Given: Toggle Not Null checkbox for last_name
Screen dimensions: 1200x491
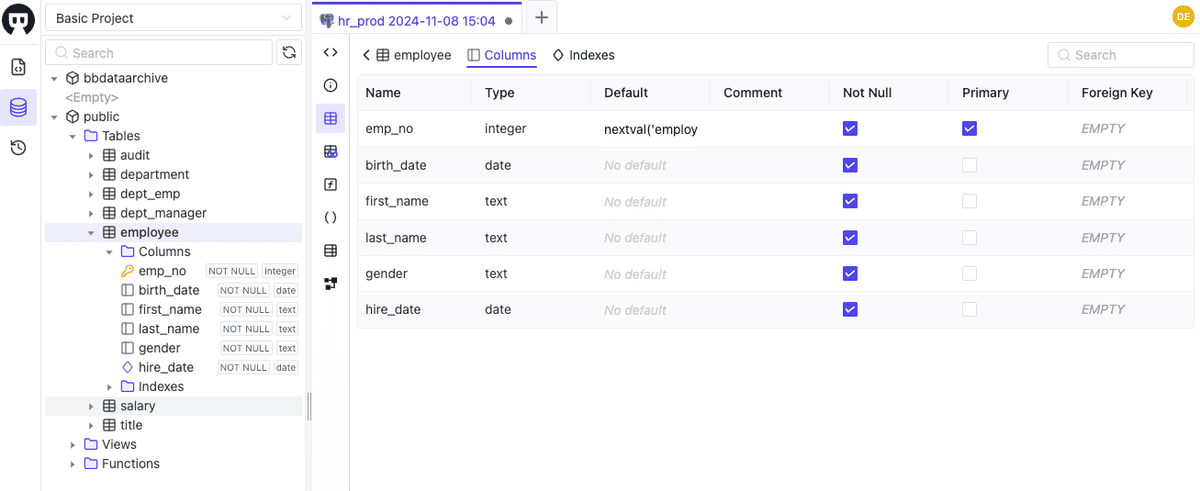Looking at the screenshot, I should [x=850, y=238].
